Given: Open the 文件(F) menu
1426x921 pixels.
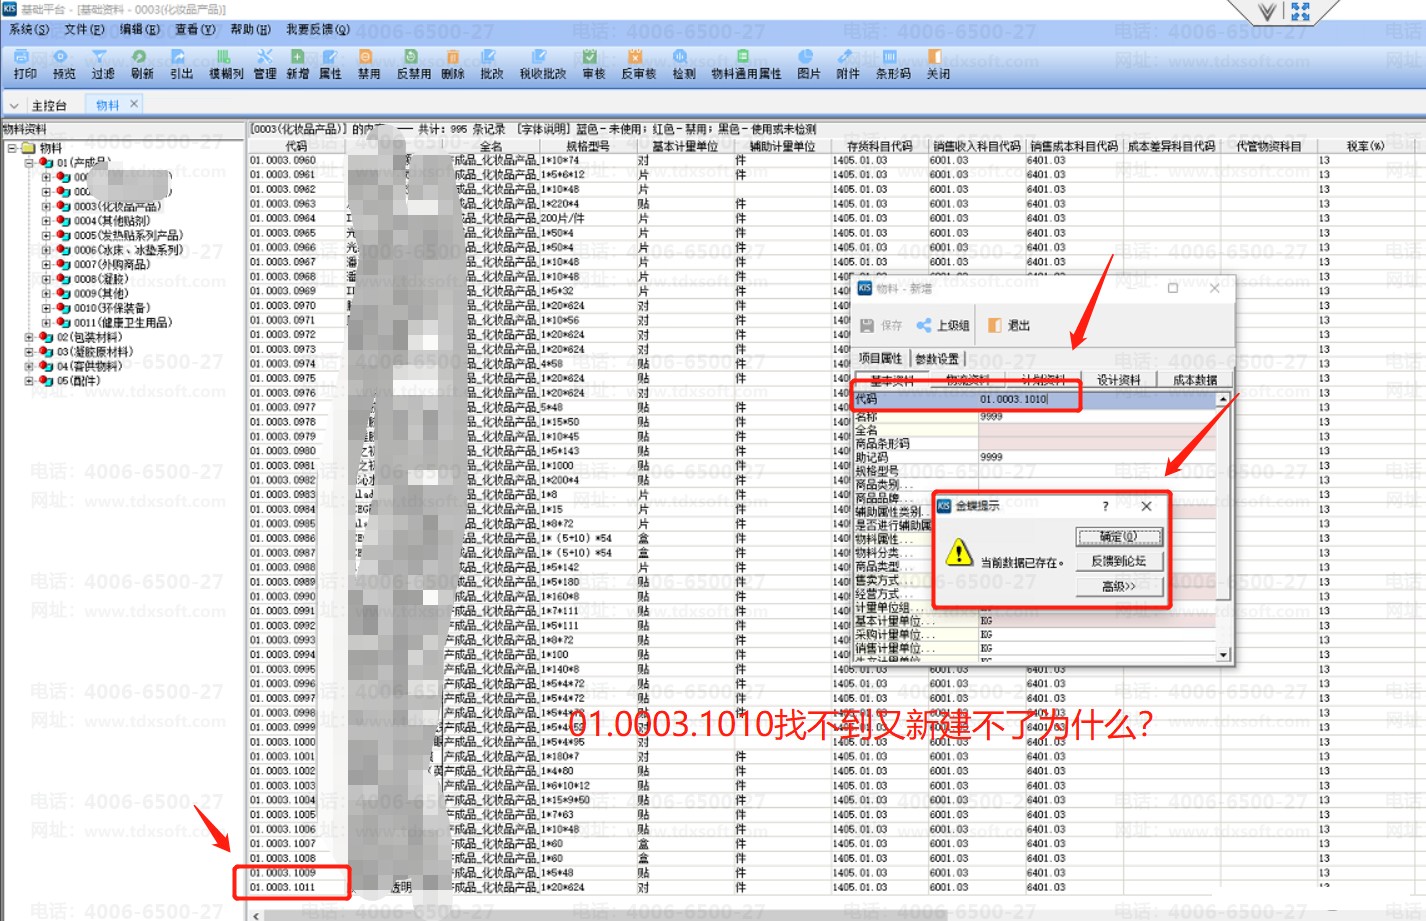Looking at the screenshot, I should point(83,30).
